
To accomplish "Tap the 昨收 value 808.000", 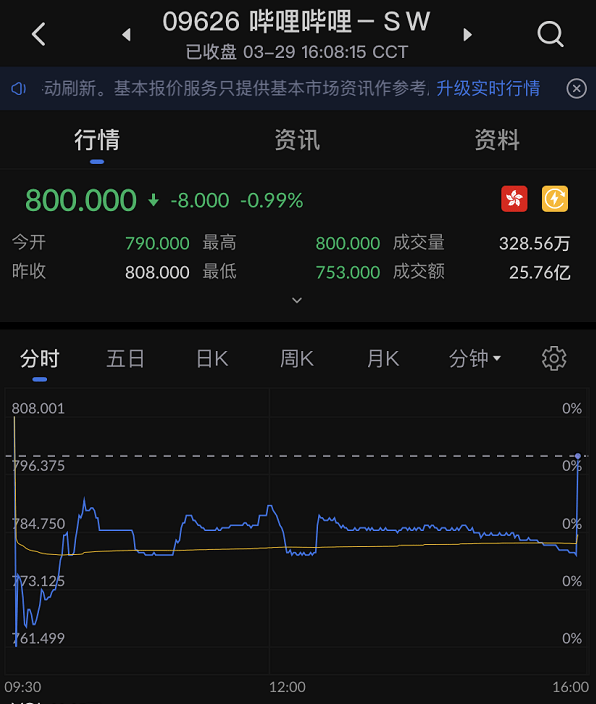I will pos(157,273).
